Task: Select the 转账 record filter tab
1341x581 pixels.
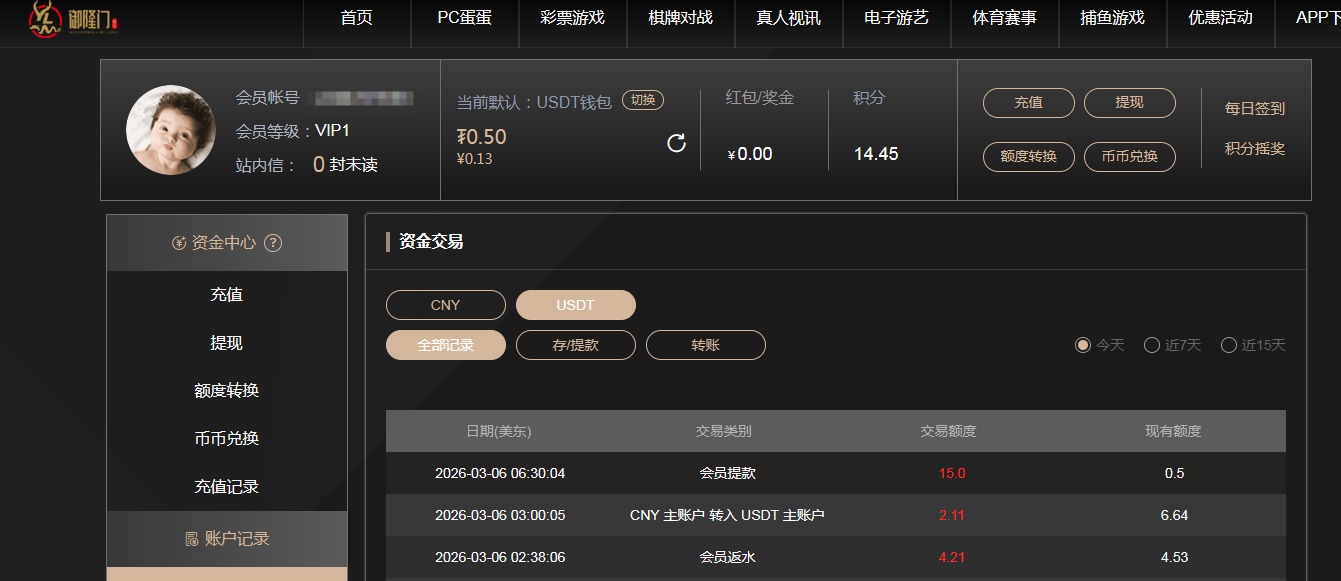Action: pyautogui.click(x=706, y=345)
